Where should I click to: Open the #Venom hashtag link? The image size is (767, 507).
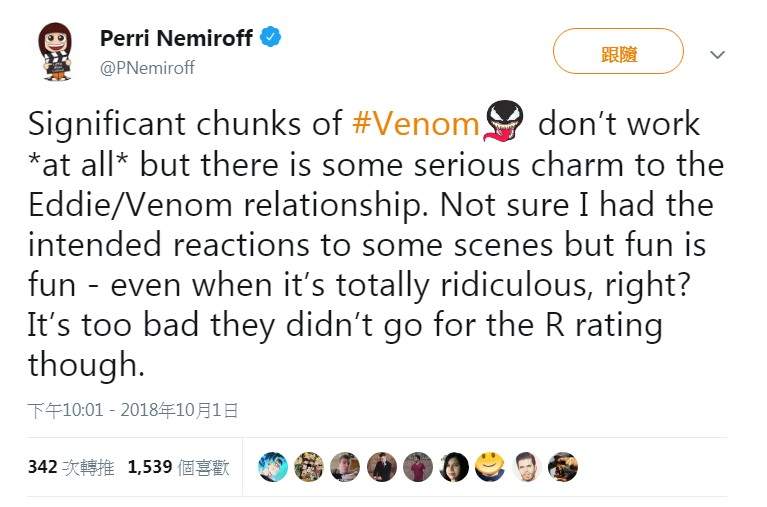[x=417, y=124]
